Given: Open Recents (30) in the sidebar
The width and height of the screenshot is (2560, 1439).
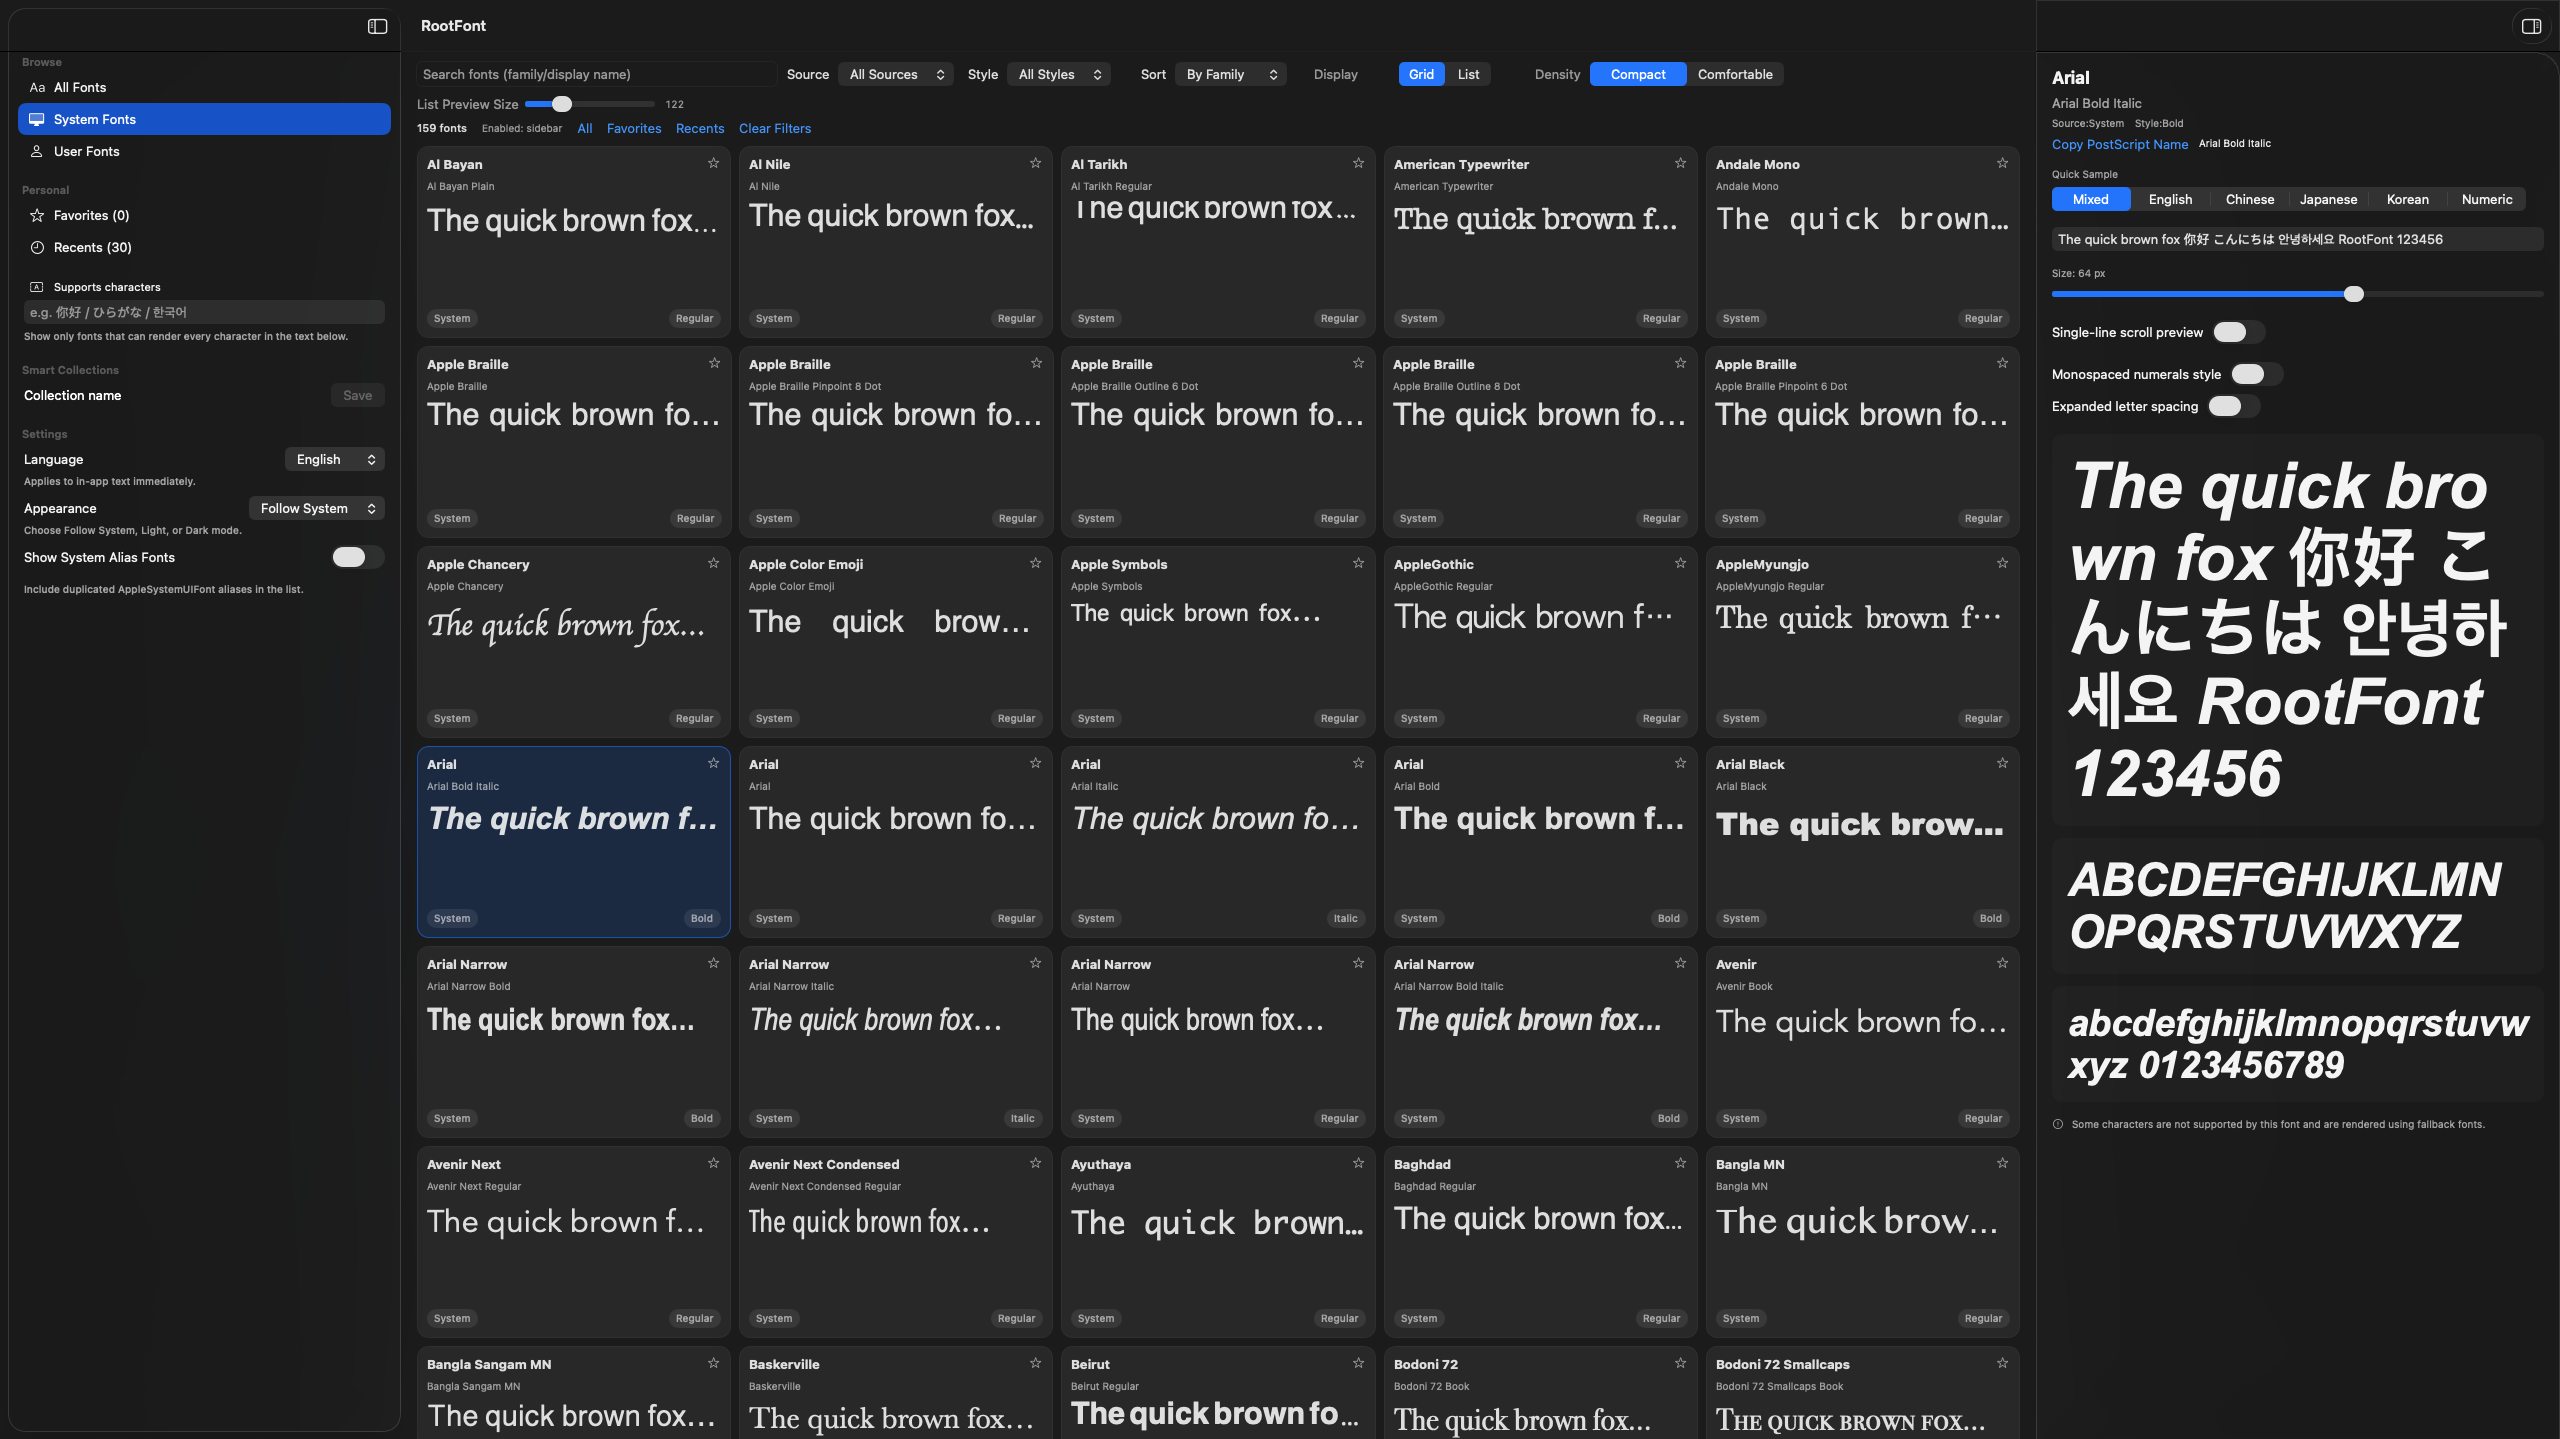Looking at the screenshot, I should (204, 247).
